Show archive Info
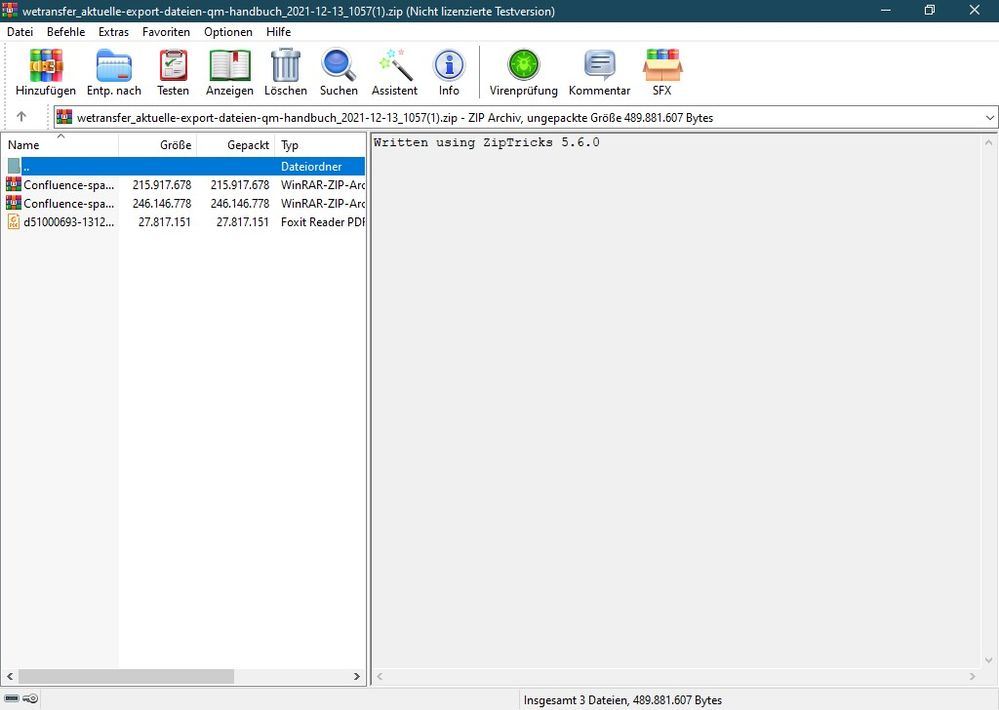The height and width of the screenshot is (710, 999). point(449,66)
